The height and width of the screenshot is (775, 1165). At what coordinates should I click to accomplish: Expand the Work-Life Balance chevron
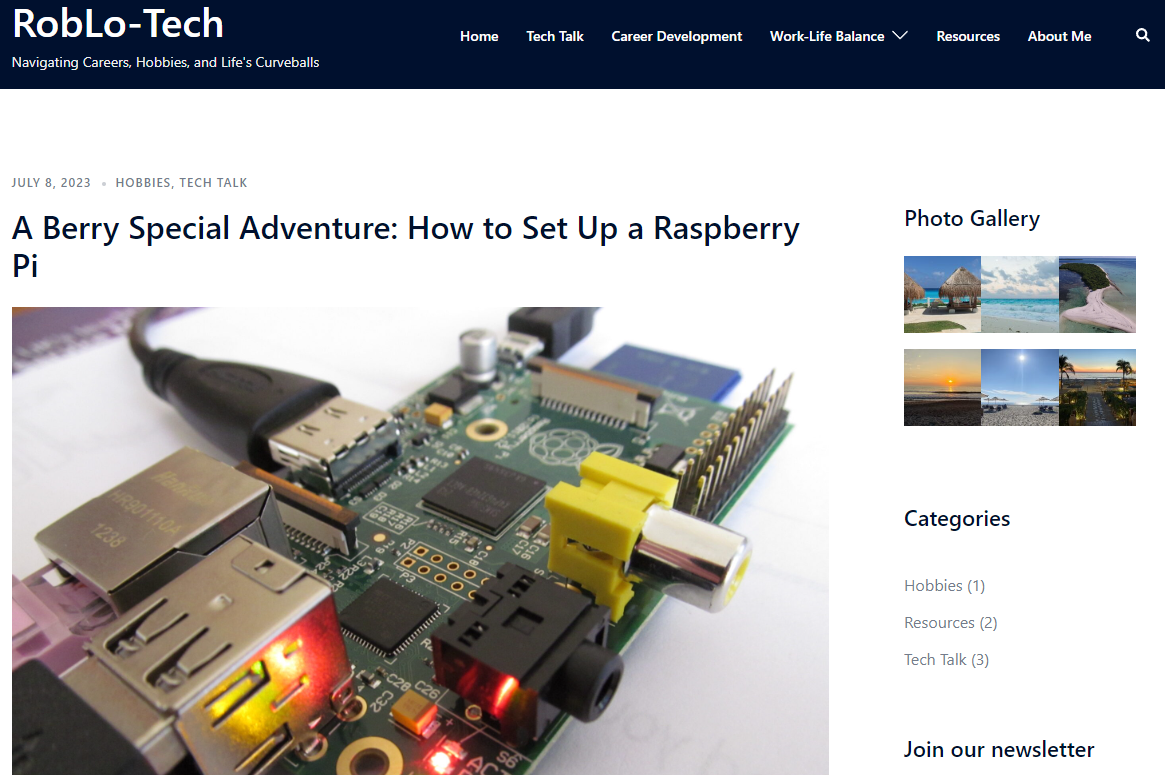tap(900, 36)
